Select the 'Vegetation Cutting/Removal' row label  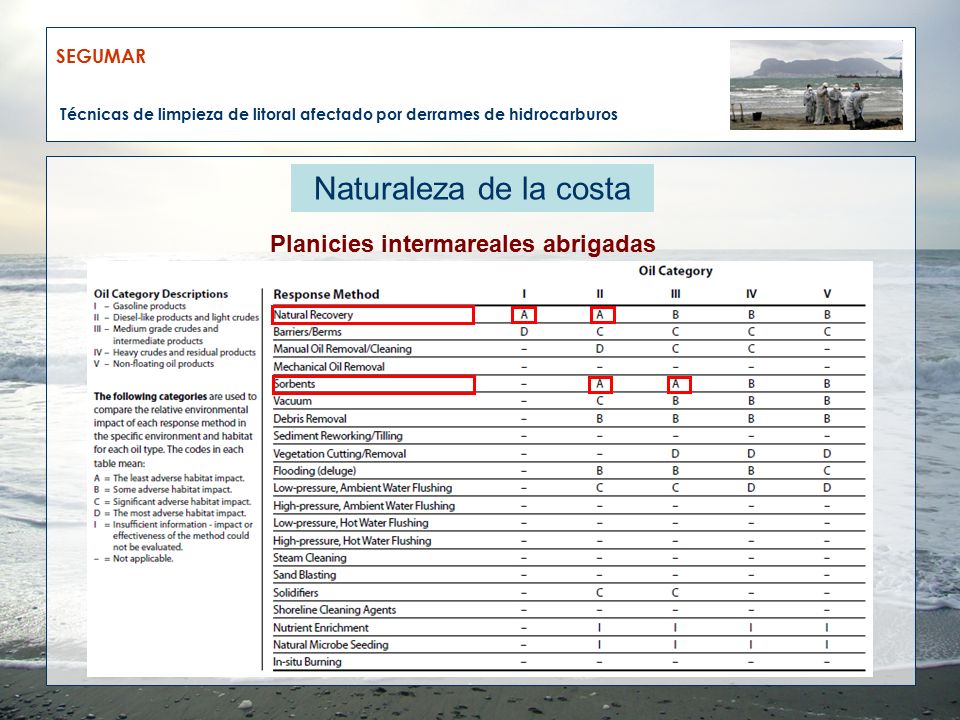(340, 454)
